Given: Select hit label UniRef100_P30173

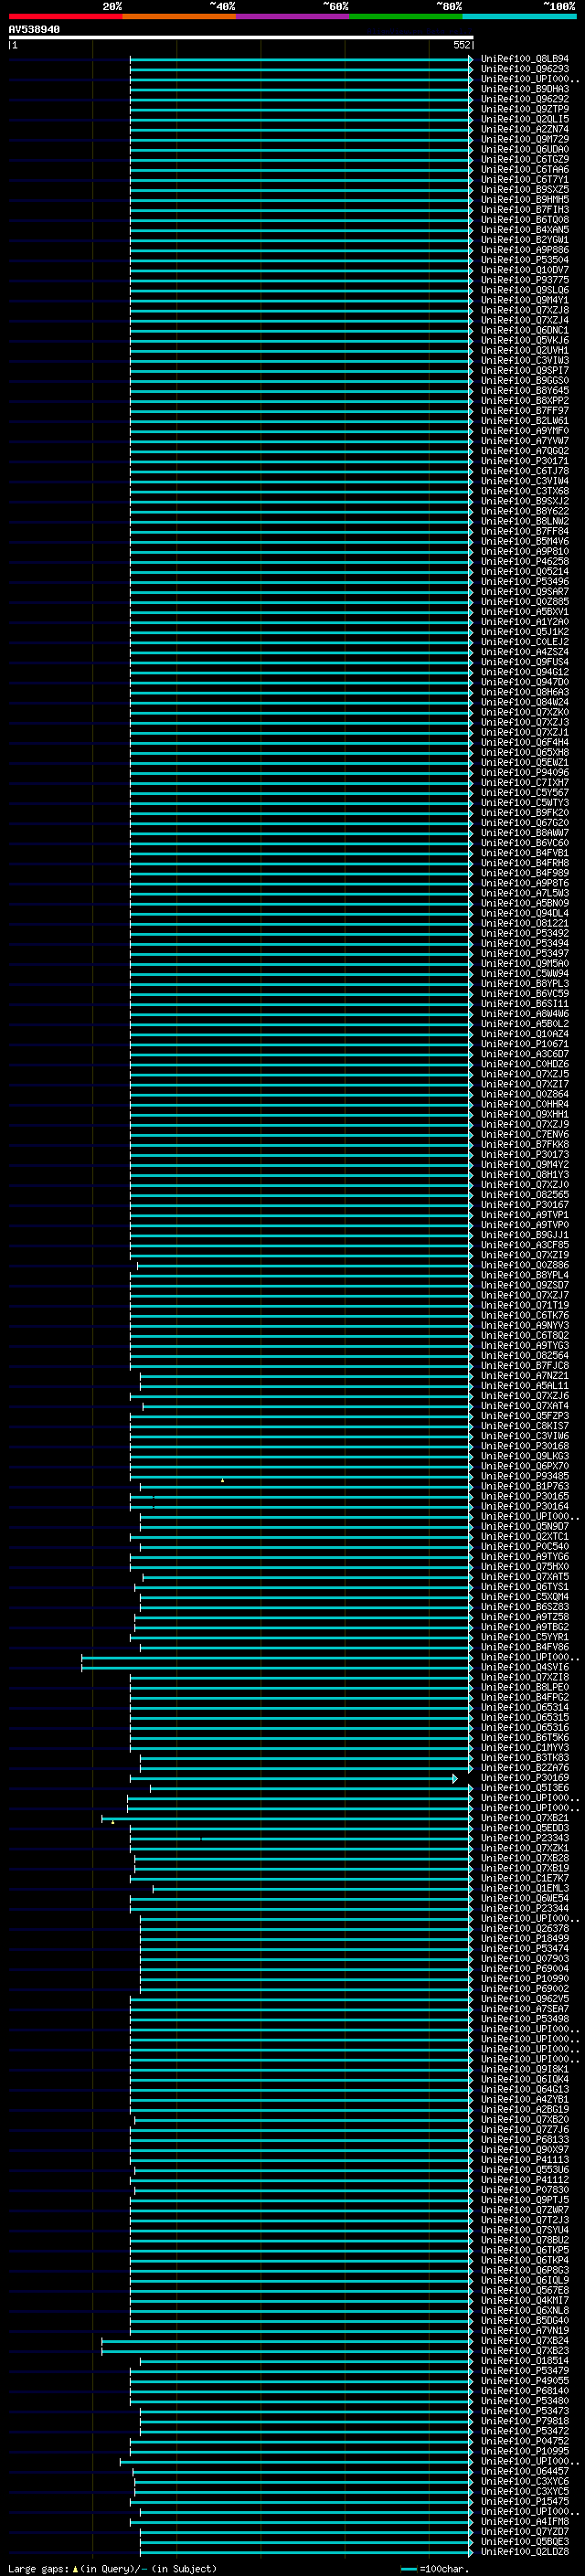Looking at the screenshot, I should (x=525, y=1154).
